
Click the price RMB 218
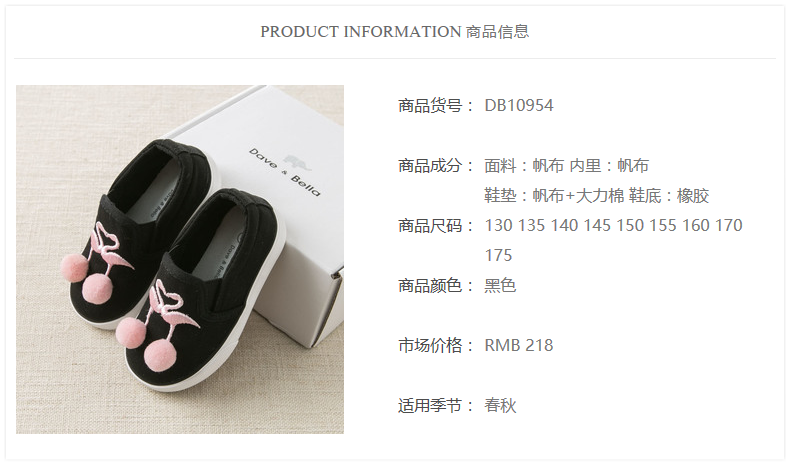click(518, 346)
